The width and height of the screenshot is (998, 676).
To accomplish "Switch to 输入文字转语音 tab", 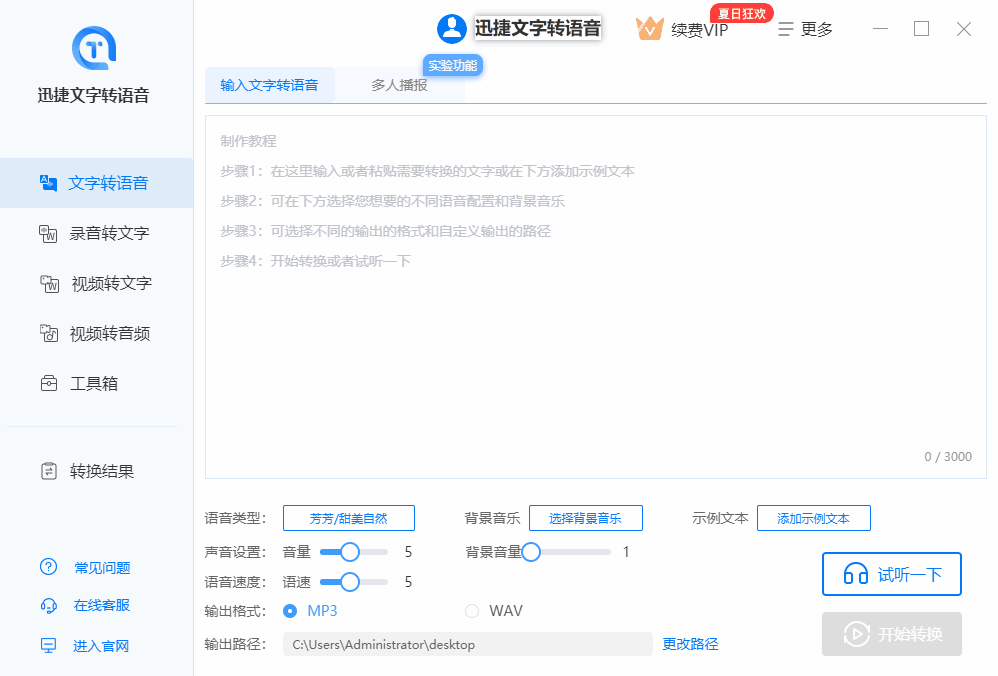I will (270, 85).
